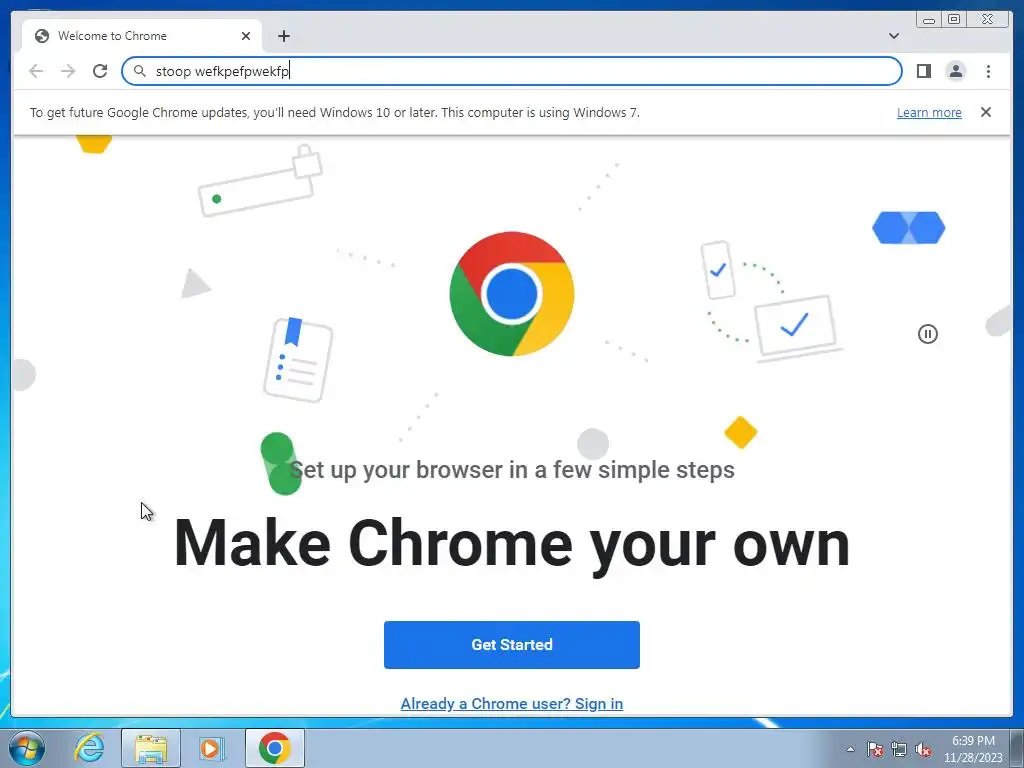Open Already a Chrome user? Sign in
Viewport: 1024px width, 768px height.
coord(512,703)
